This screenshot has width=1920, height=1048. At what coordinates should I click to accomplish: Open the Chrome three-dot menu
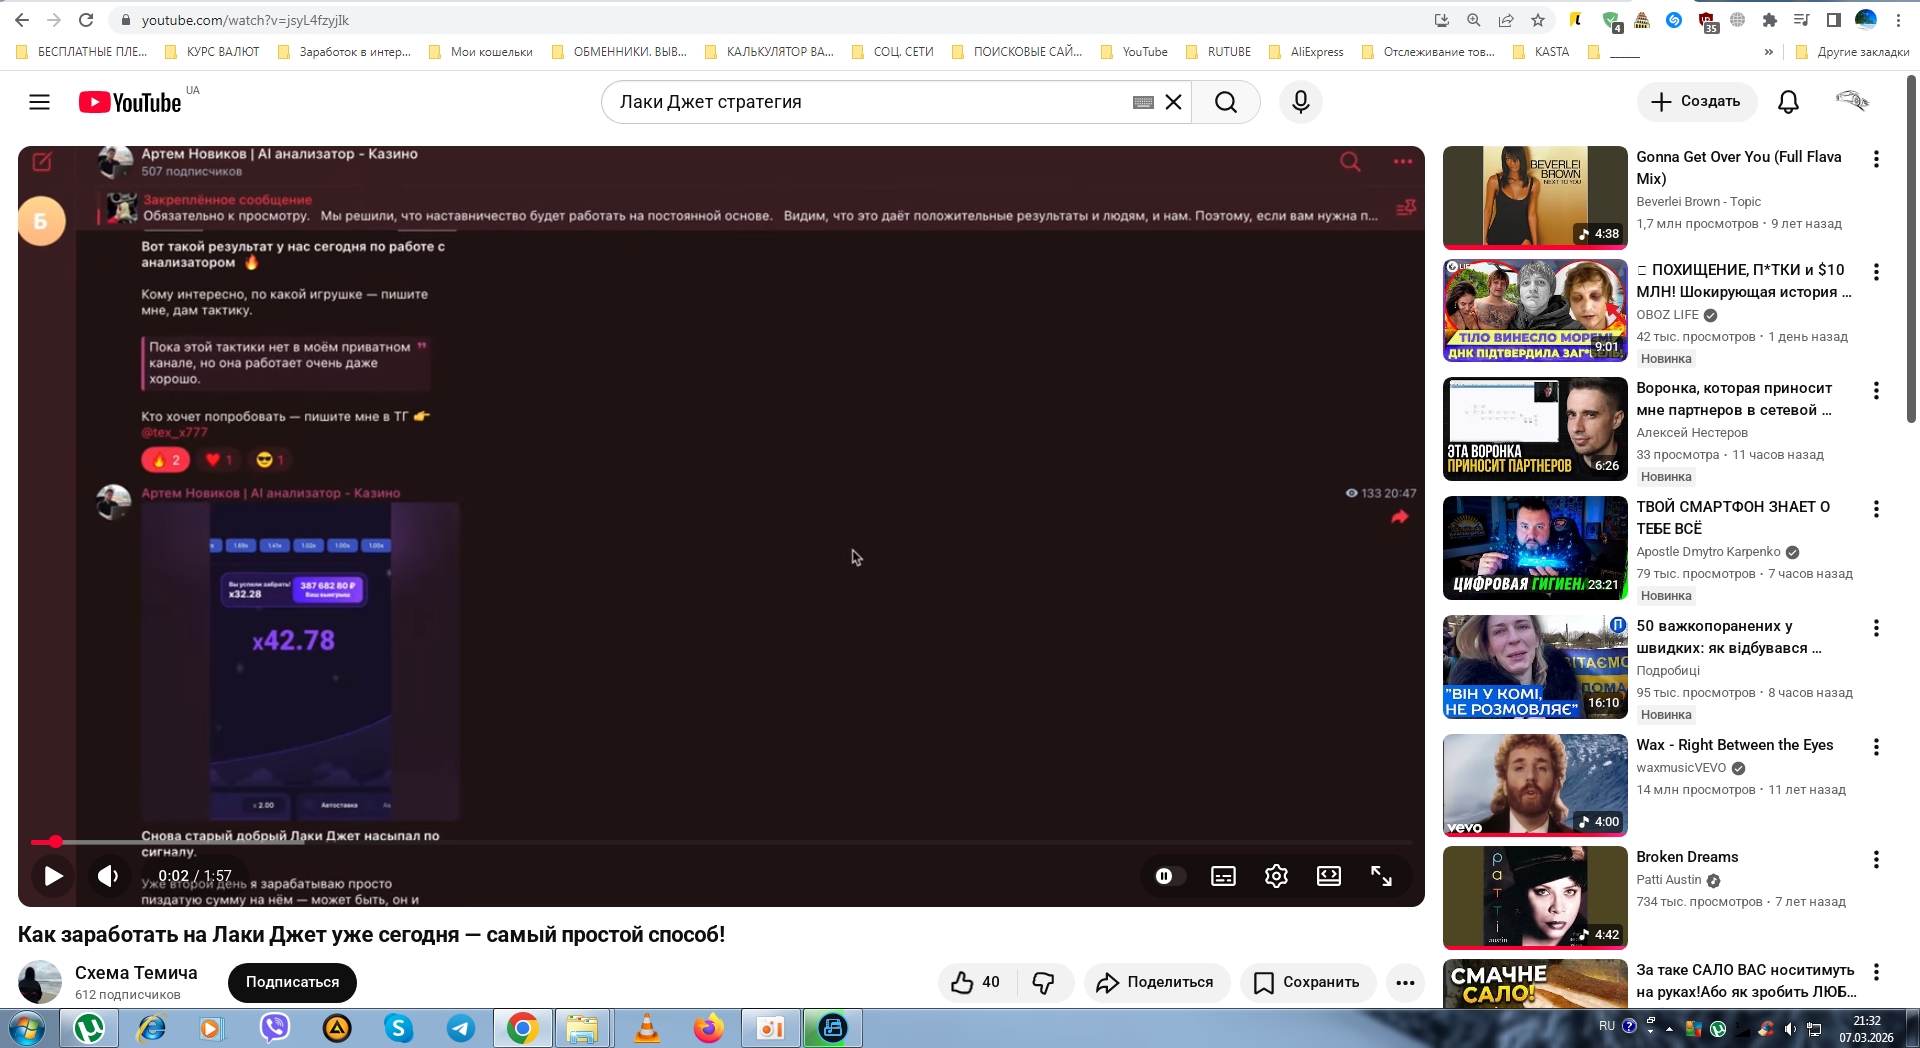pos(1898,20)
